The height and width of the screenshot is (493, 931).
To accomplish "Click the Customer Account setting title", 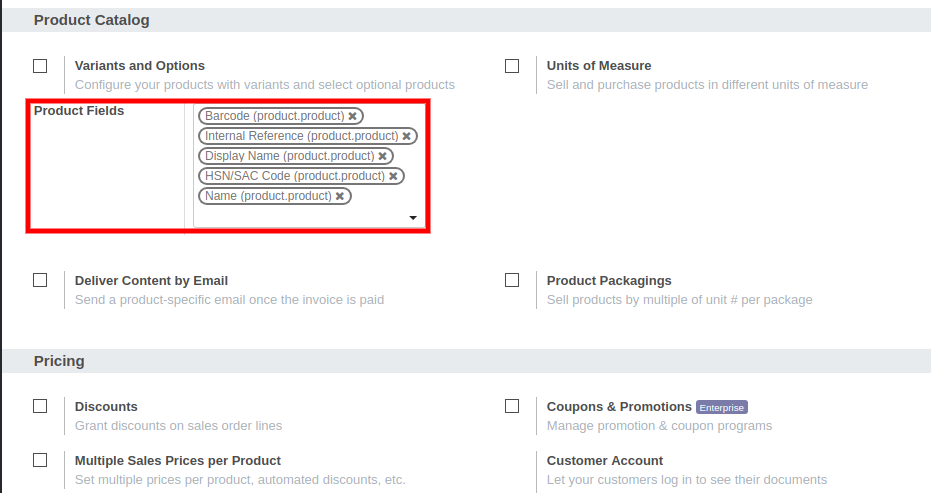I will coord(604,460).
